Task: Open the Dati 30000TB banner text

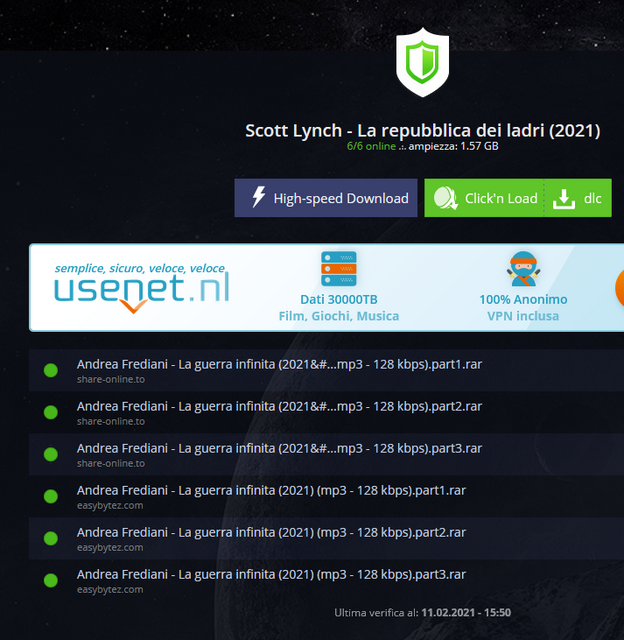Action: tap(339, 300)
